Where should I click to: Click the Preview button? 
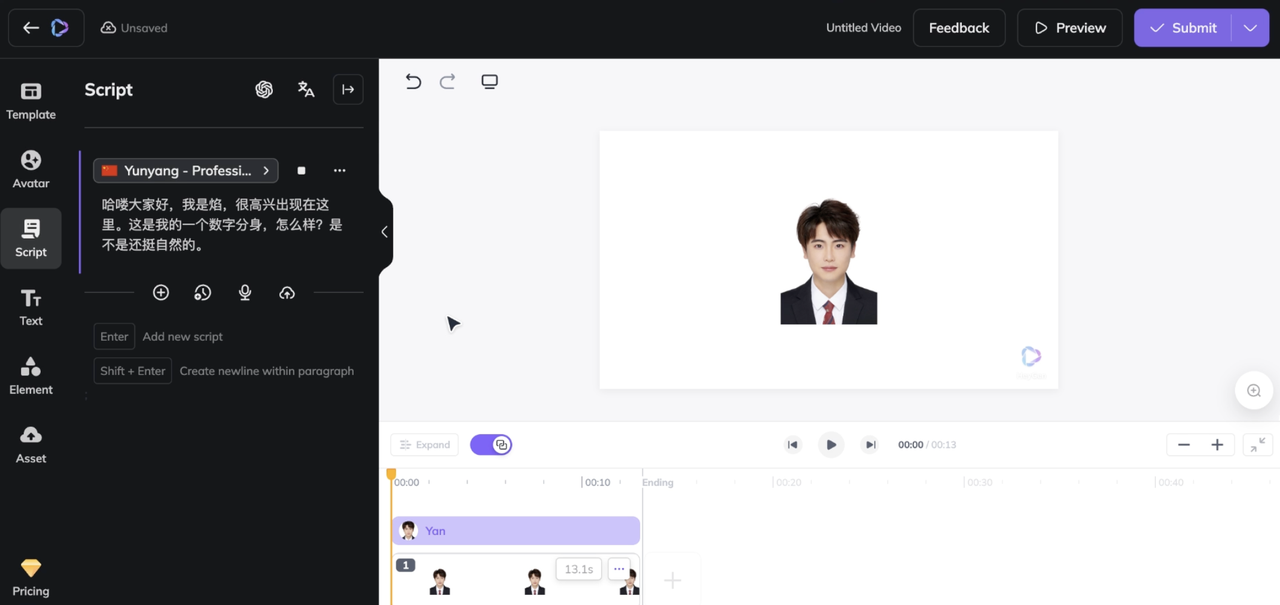1070,28
